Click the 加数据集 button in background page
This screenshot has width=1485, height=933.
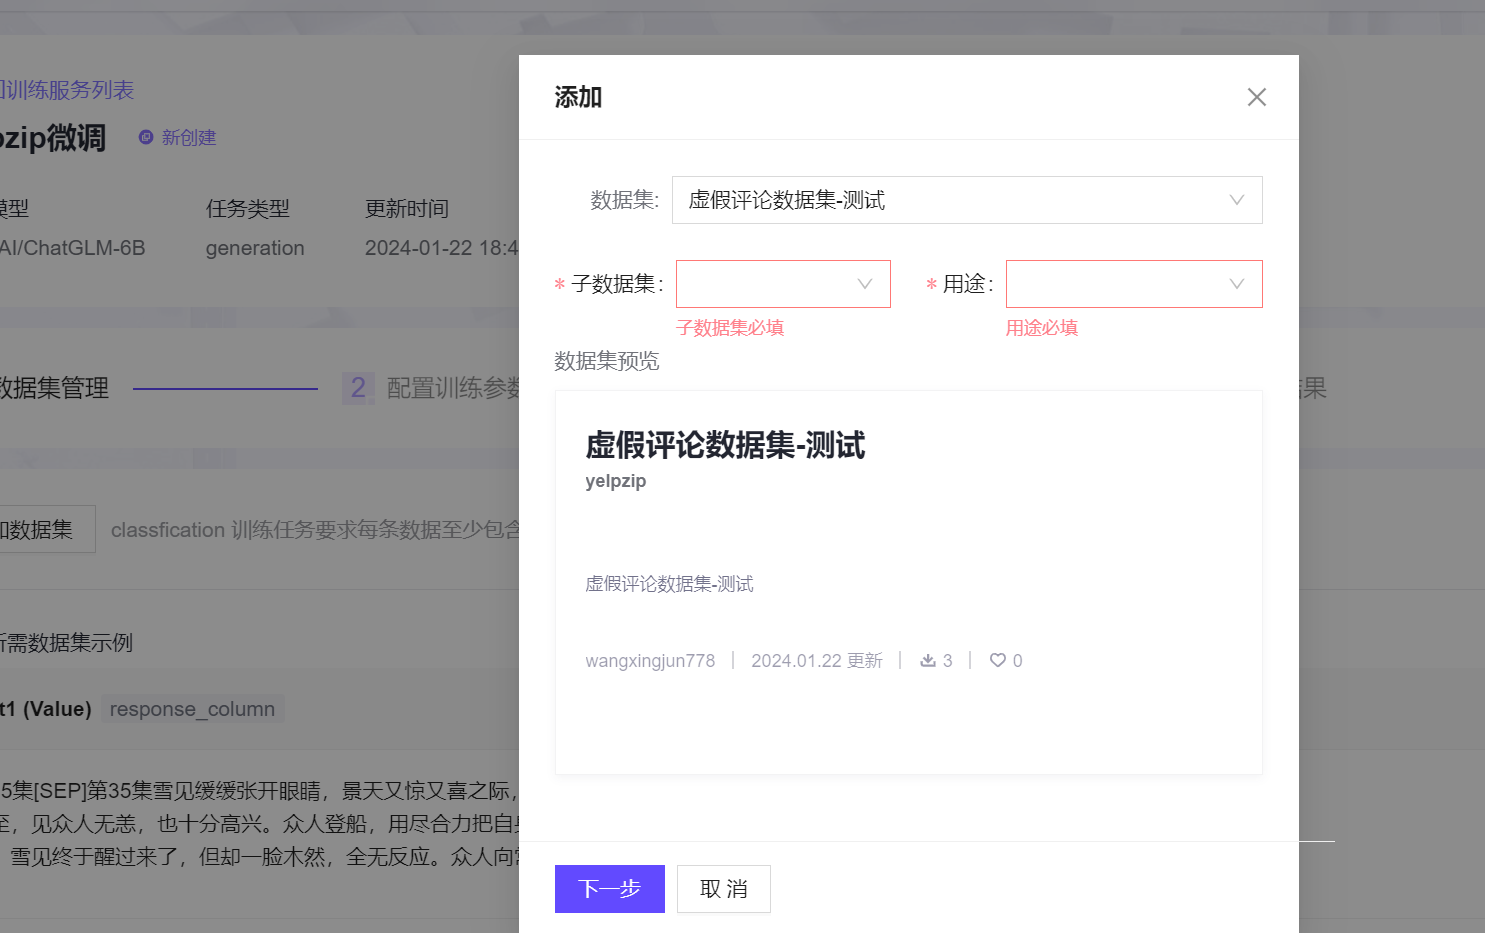tap(47, 529)
